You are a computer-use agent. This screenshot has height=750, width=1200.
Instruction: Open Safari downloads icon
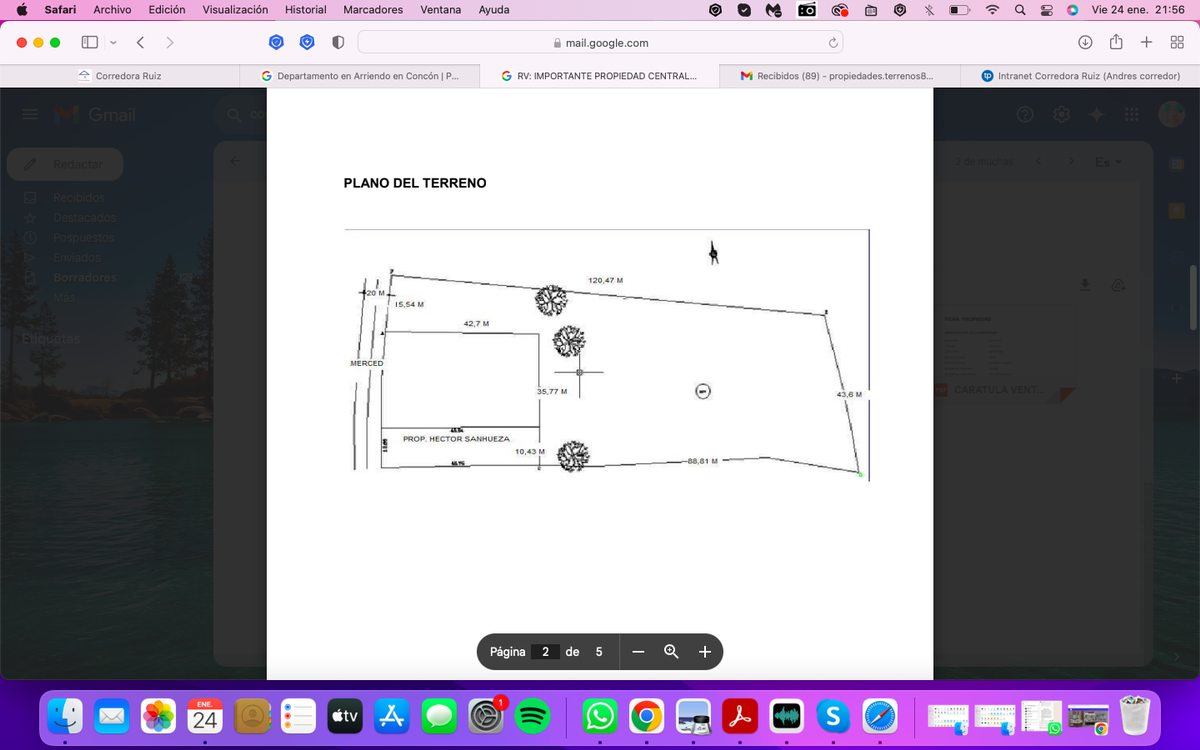pyautogui.click(x=1085, y=42)
